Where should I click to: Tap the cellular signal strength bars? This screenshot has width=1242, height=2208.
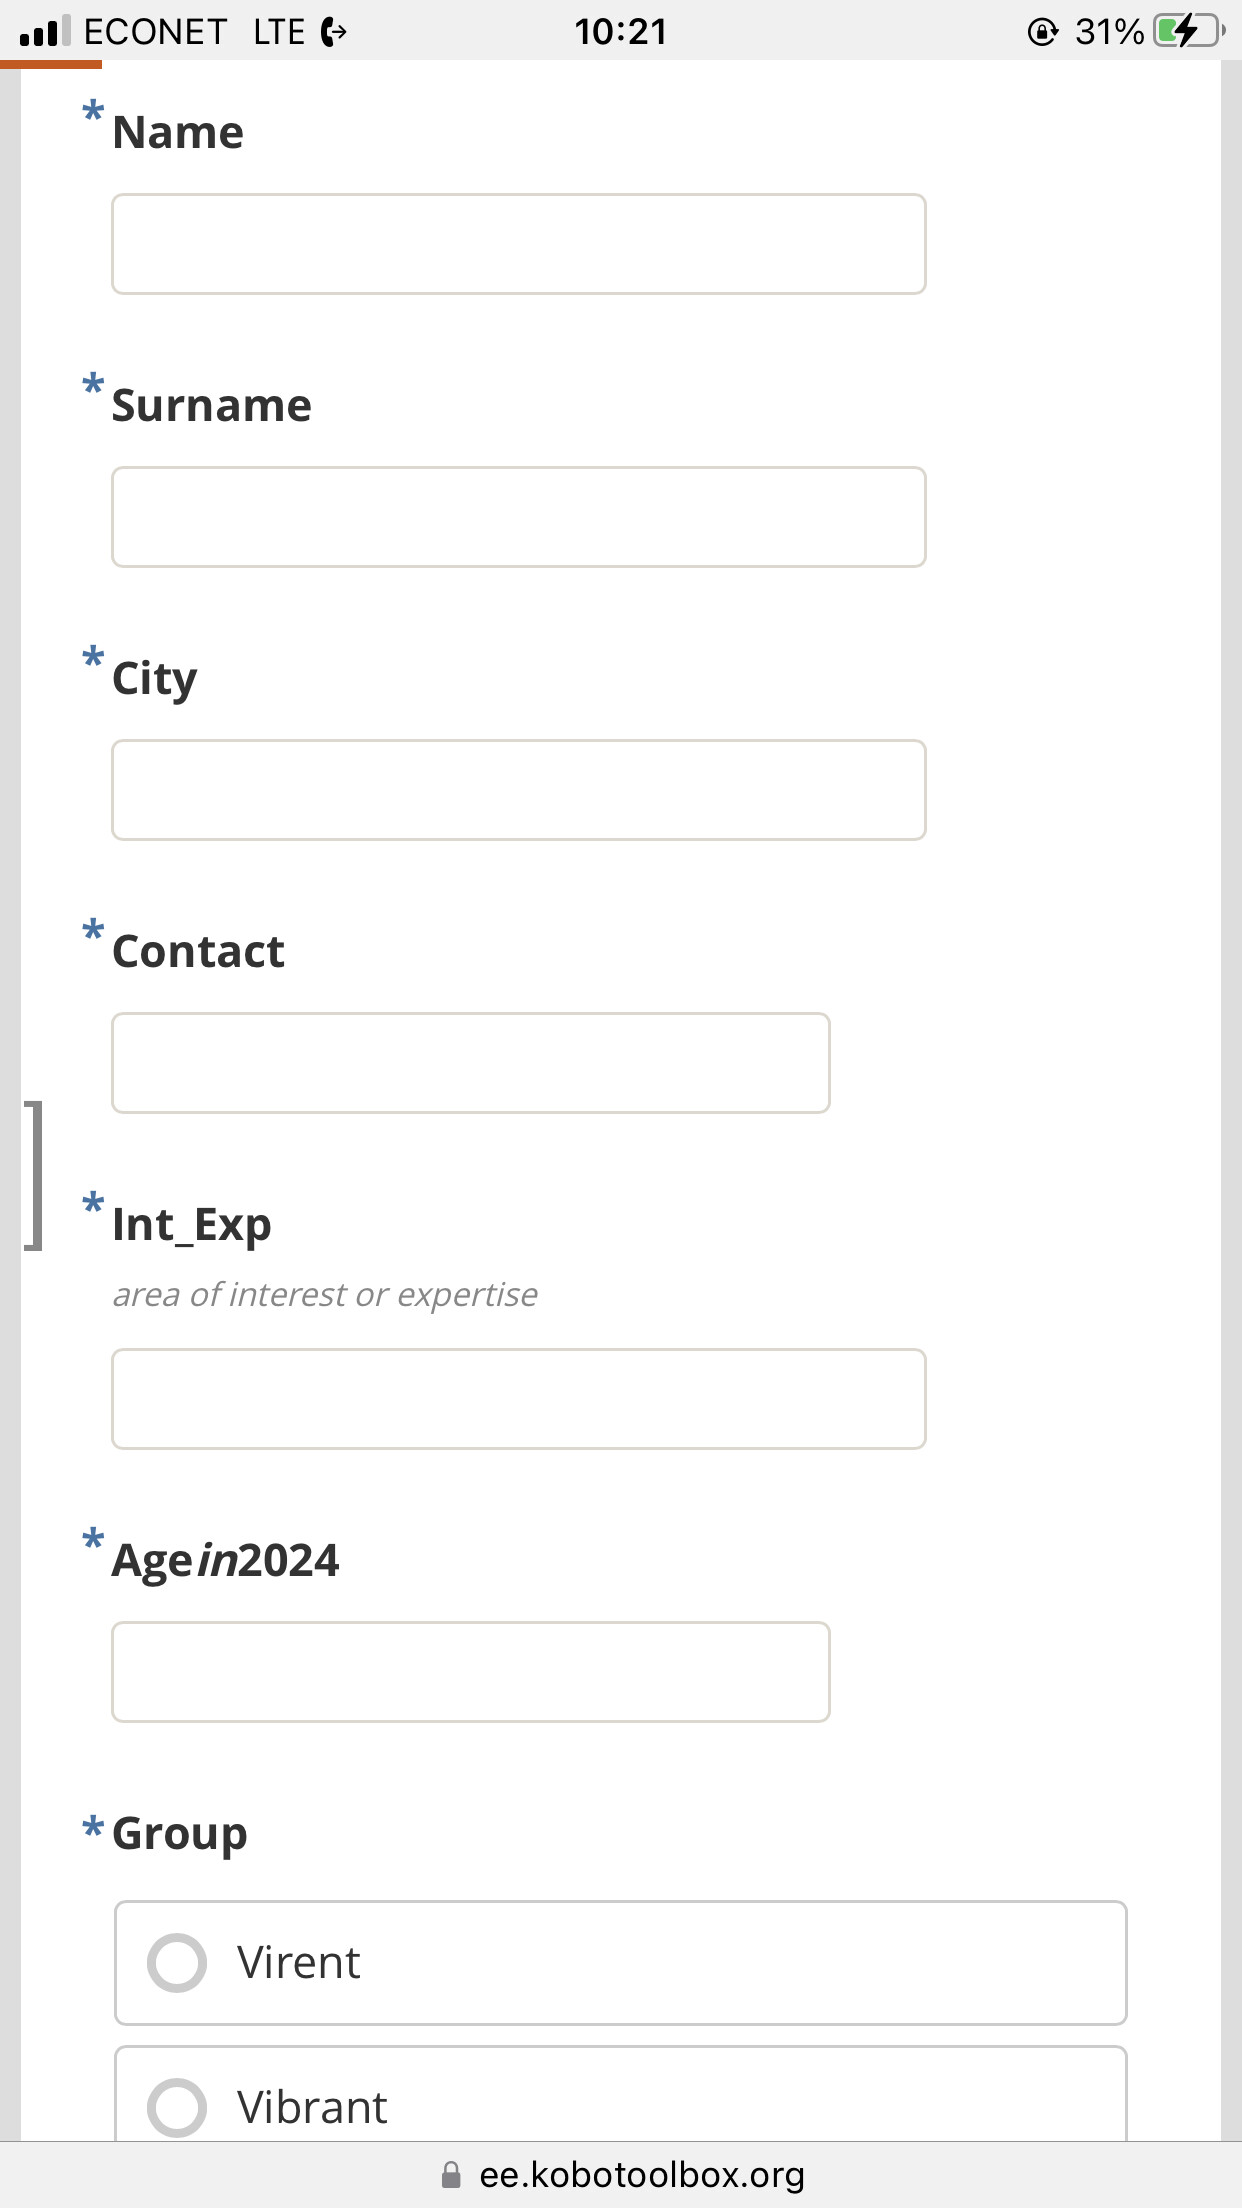45,31
